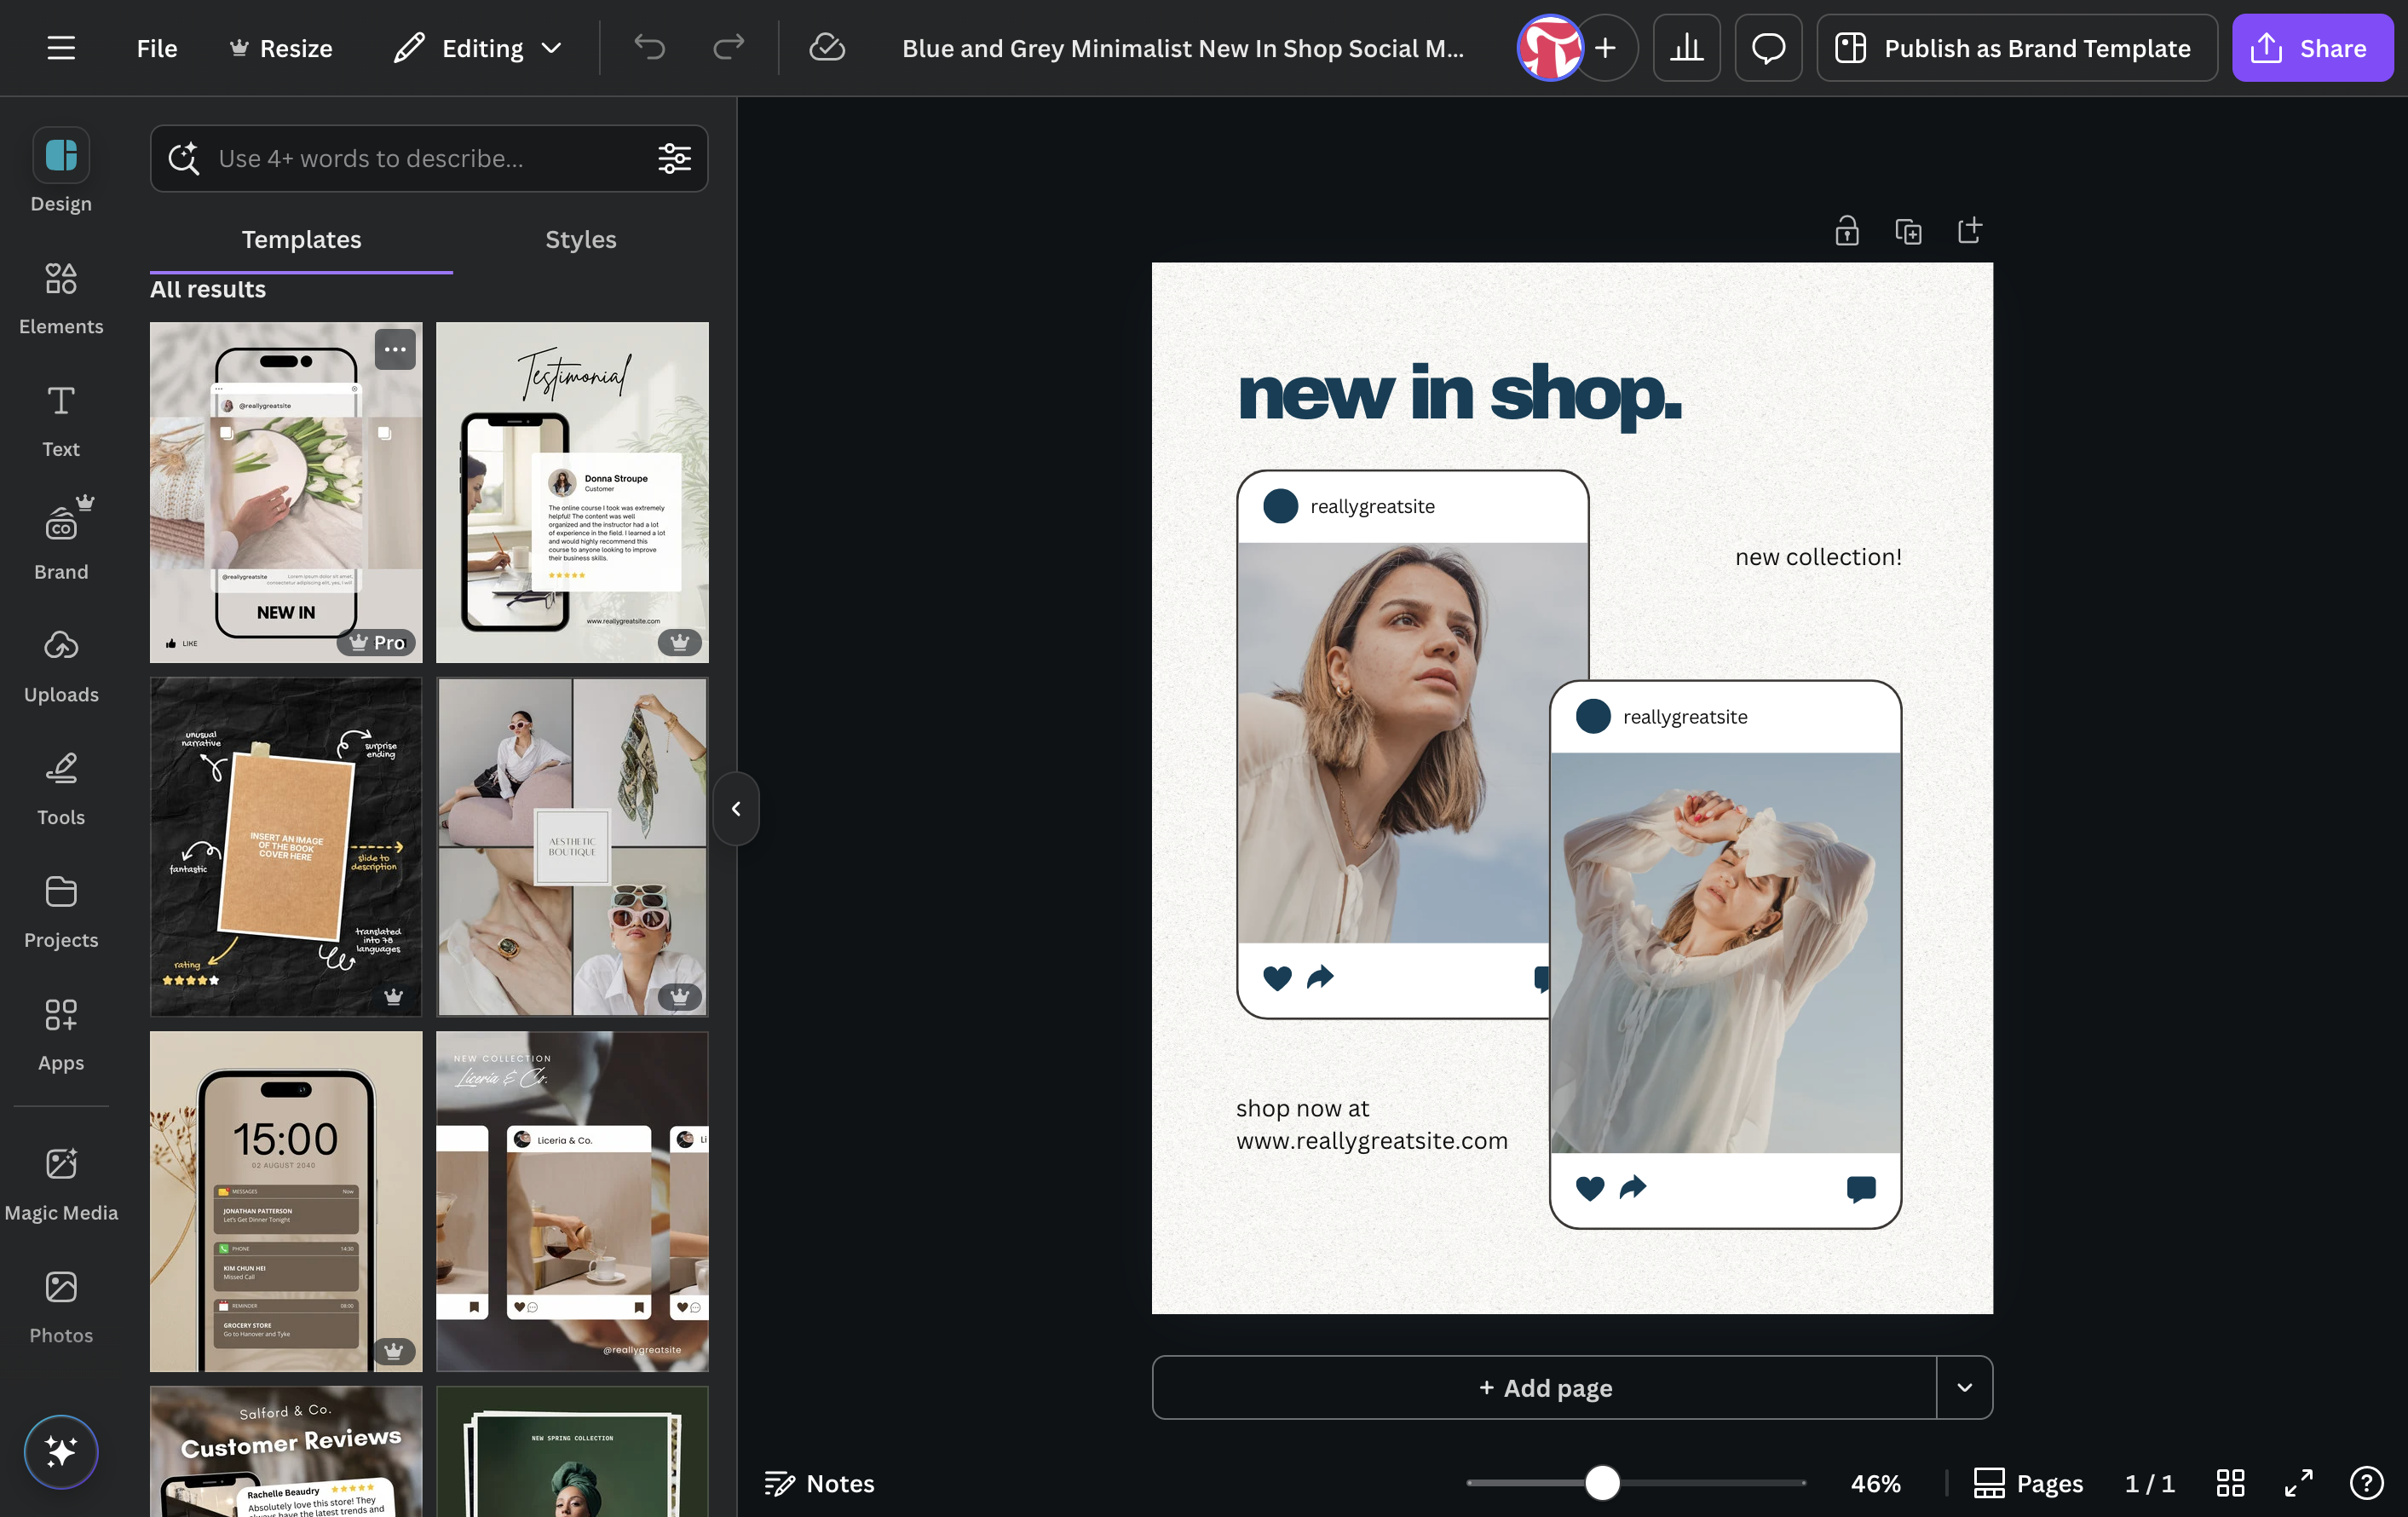The image size is (2408, 1517).
Task: Open the Apps panel
Action: [x=61, y=1035]
